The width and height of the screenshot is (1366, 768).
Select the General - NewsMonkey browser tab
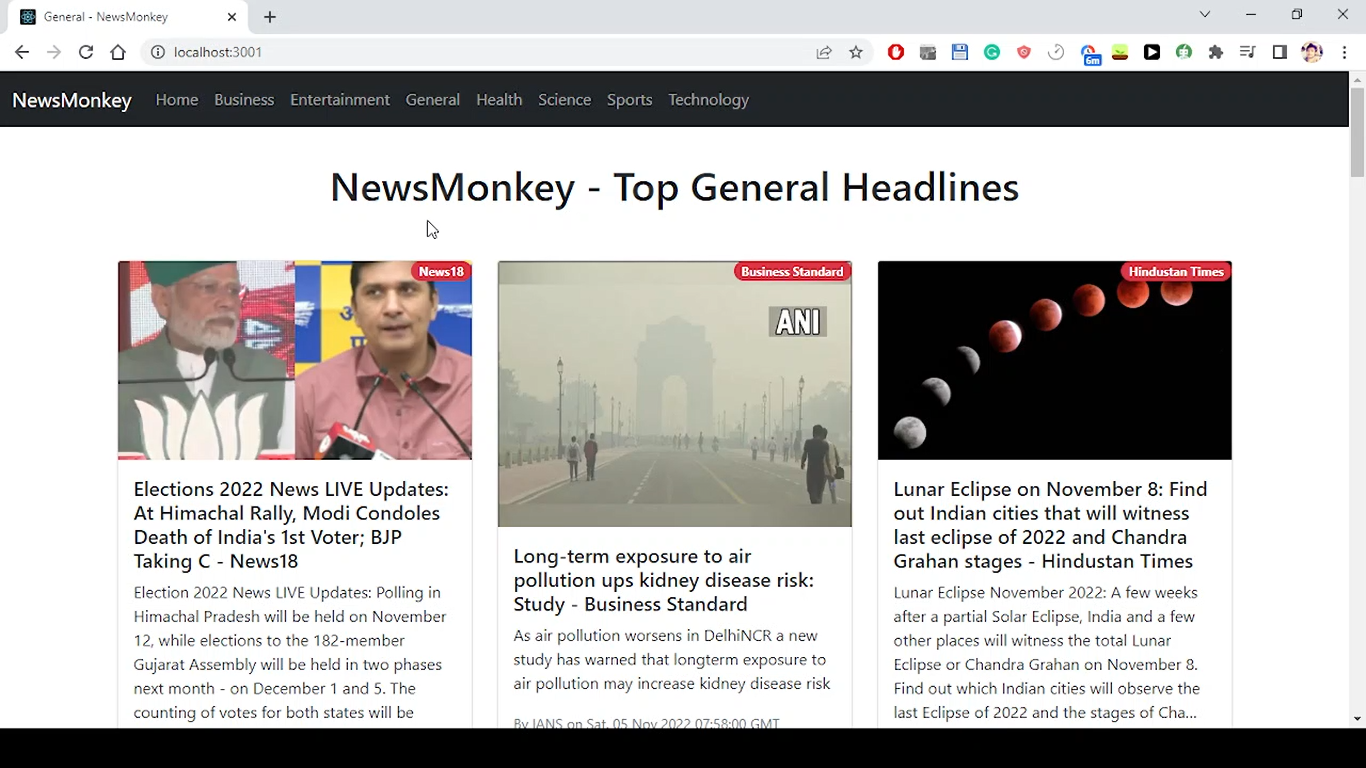(128, 17)
